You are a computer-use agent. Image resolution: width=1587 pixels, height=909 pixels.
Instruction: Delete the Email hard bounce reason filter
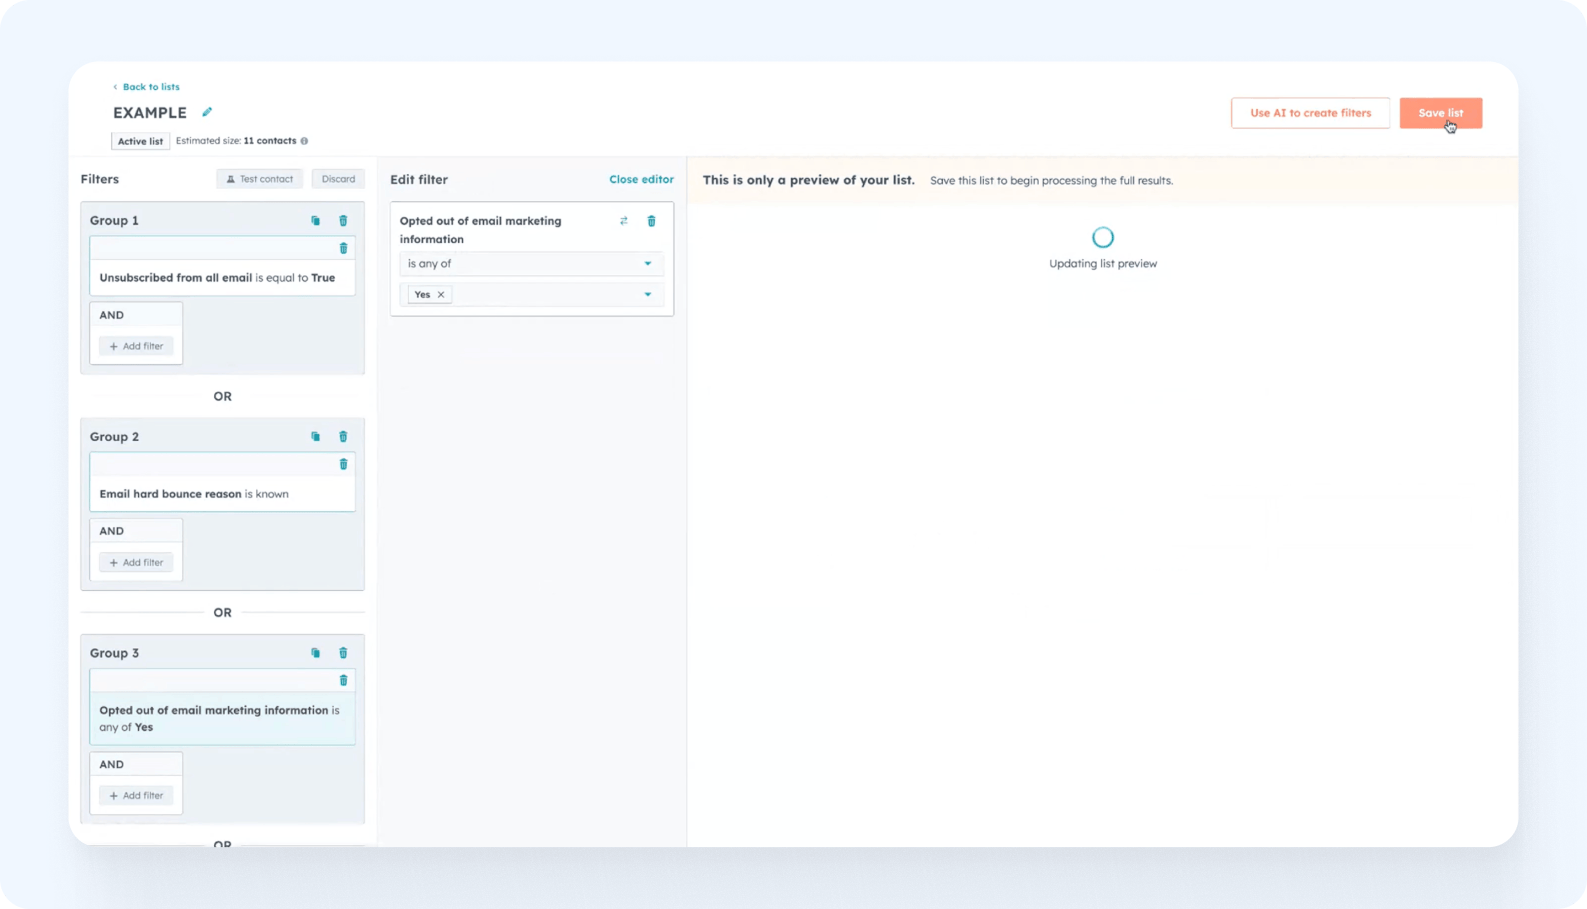point(343,464)
